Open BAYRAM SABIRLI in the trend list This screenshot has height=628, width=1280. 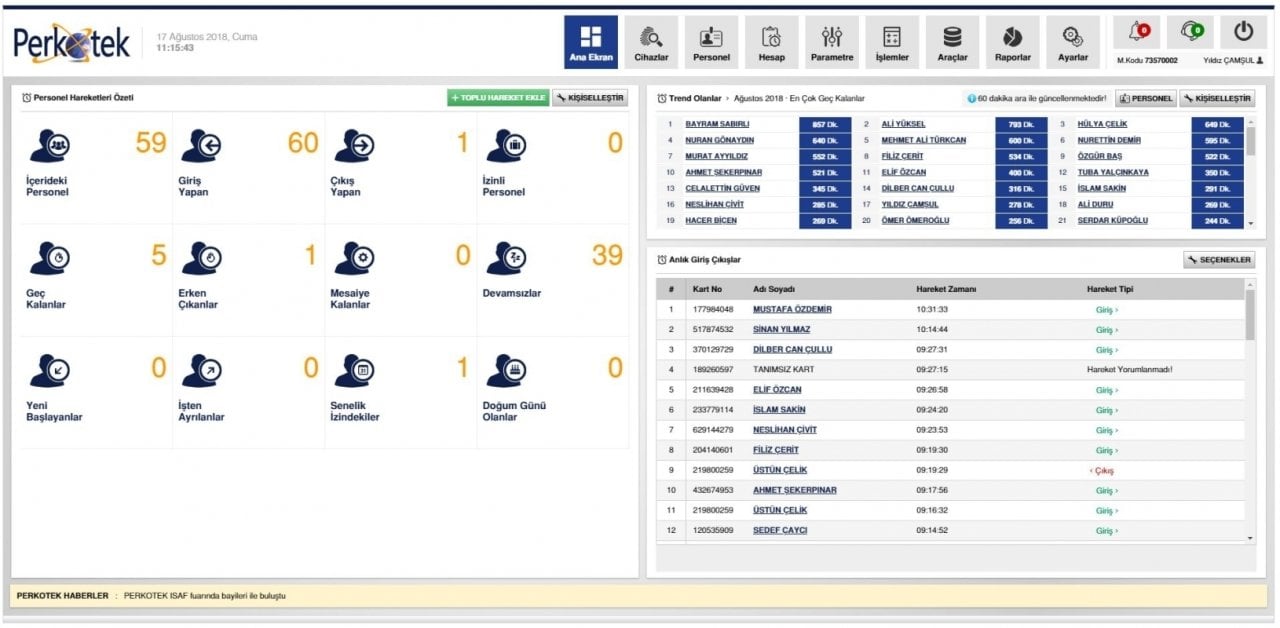[x=717, y=124]
